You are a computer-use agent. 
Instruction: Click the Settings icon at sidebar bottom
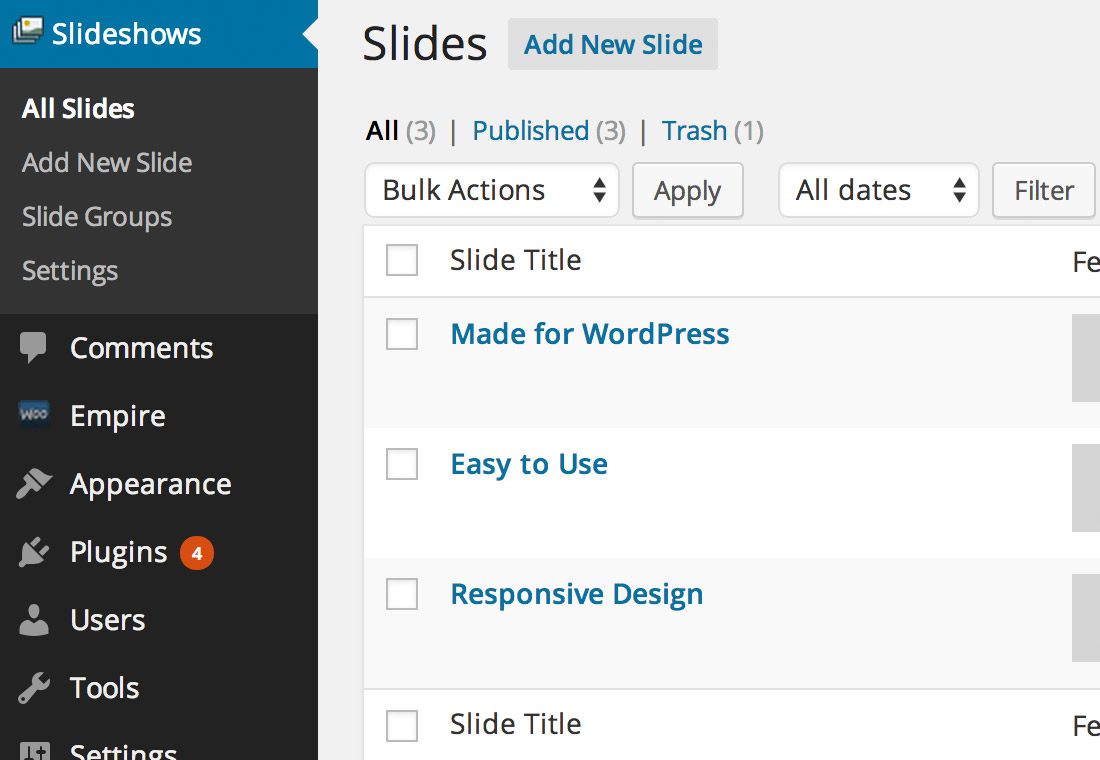[33, 750]
